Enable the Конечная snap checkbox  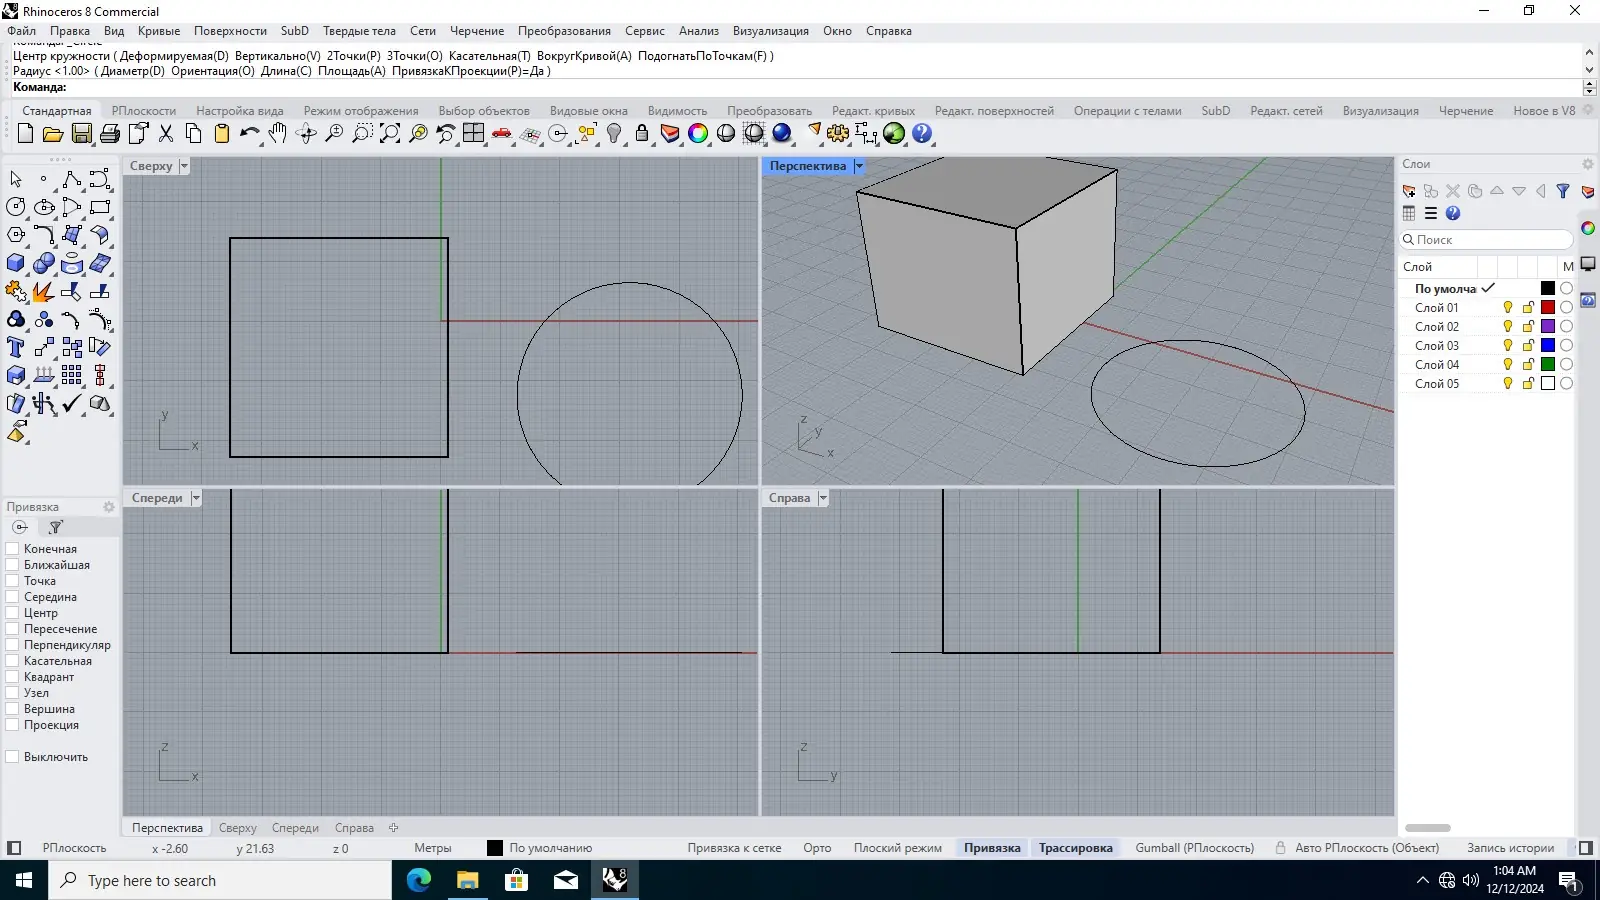(x=13, y=549)
